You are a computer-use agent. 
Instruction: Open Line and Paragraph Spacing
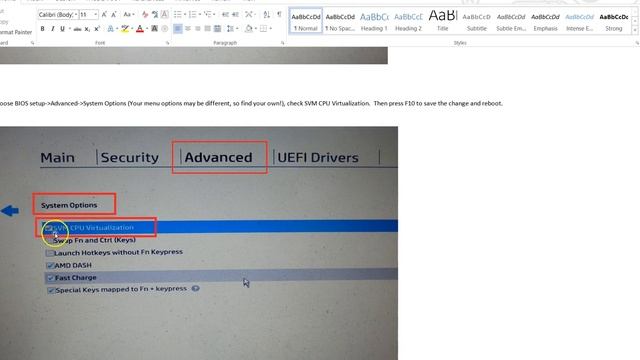pyautogui.click(x=230, y=29)
